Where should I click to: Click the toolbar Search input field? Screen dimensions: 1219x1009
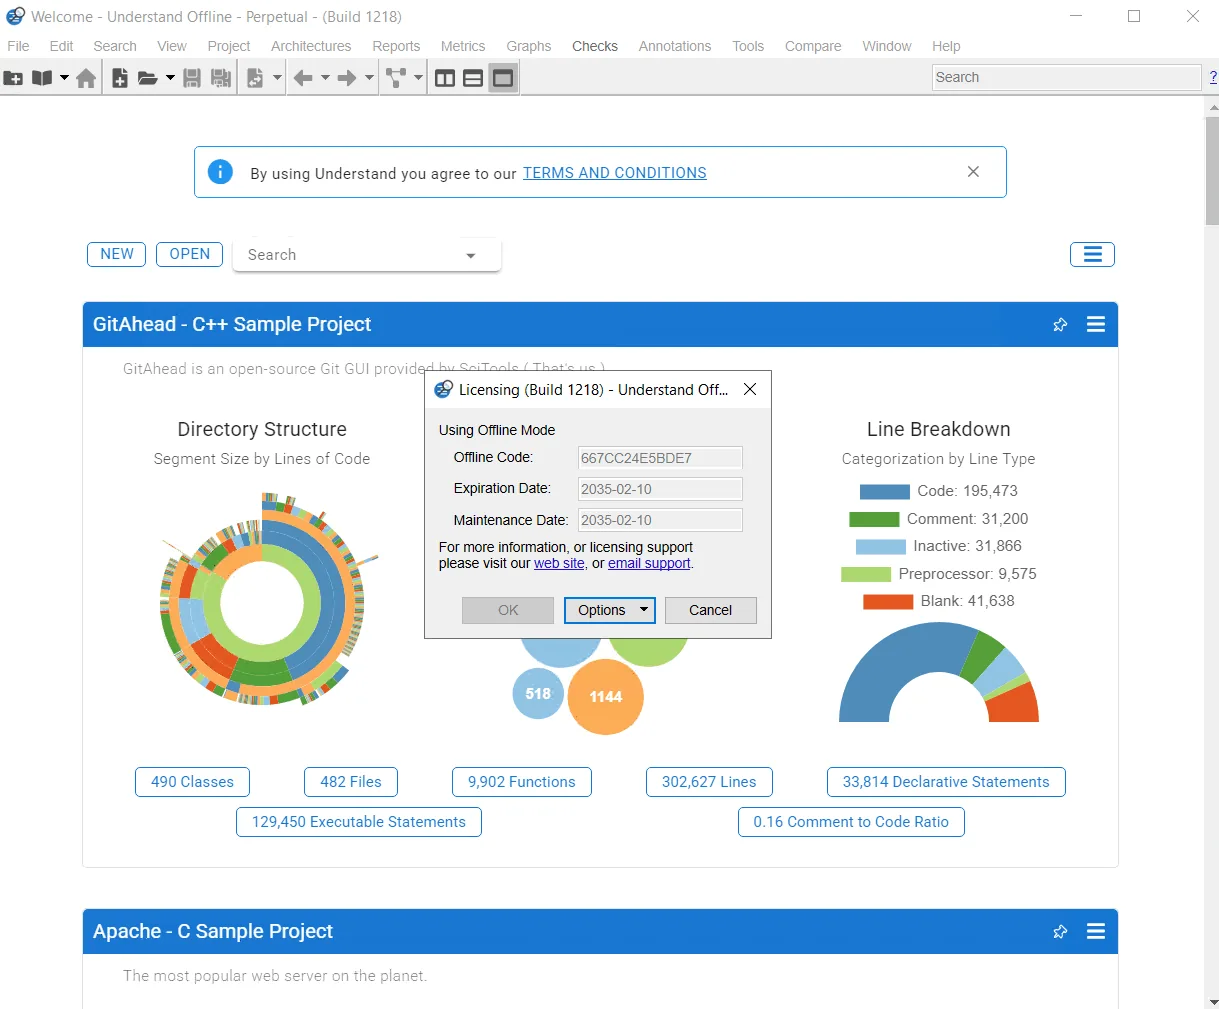[x=1066, y=77]
